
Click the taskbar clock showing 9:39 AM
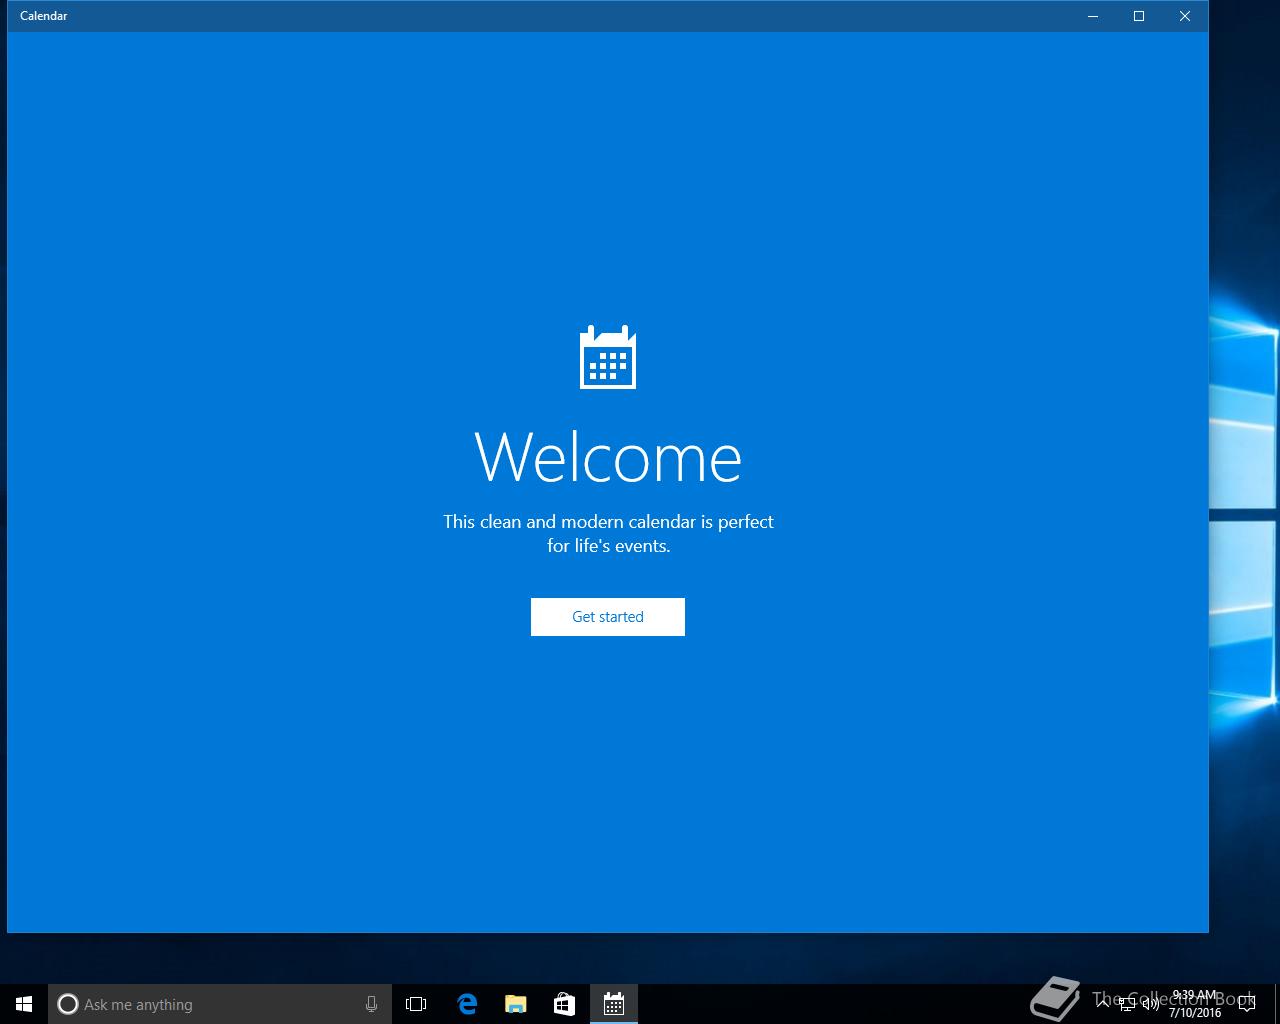1195,1004
